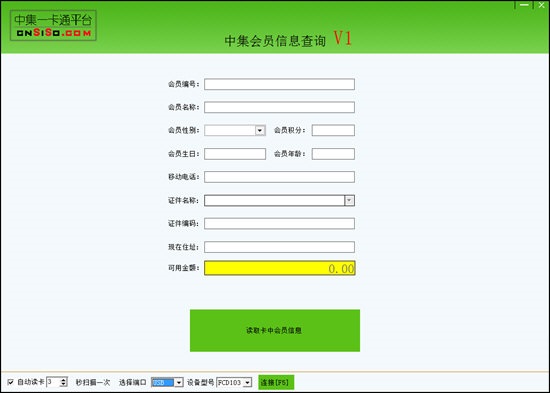This screenshot has height=393, width=550.
Task: Click the 会员名称 input field
Action: (279, 107)
